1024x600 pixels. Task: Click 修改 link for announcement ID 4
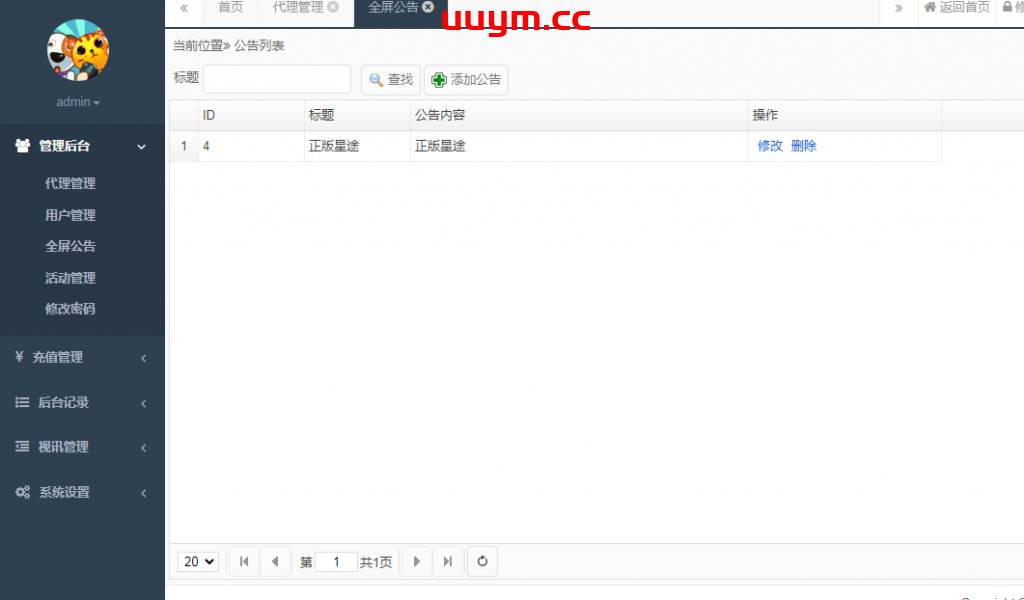tap(770, 146)
